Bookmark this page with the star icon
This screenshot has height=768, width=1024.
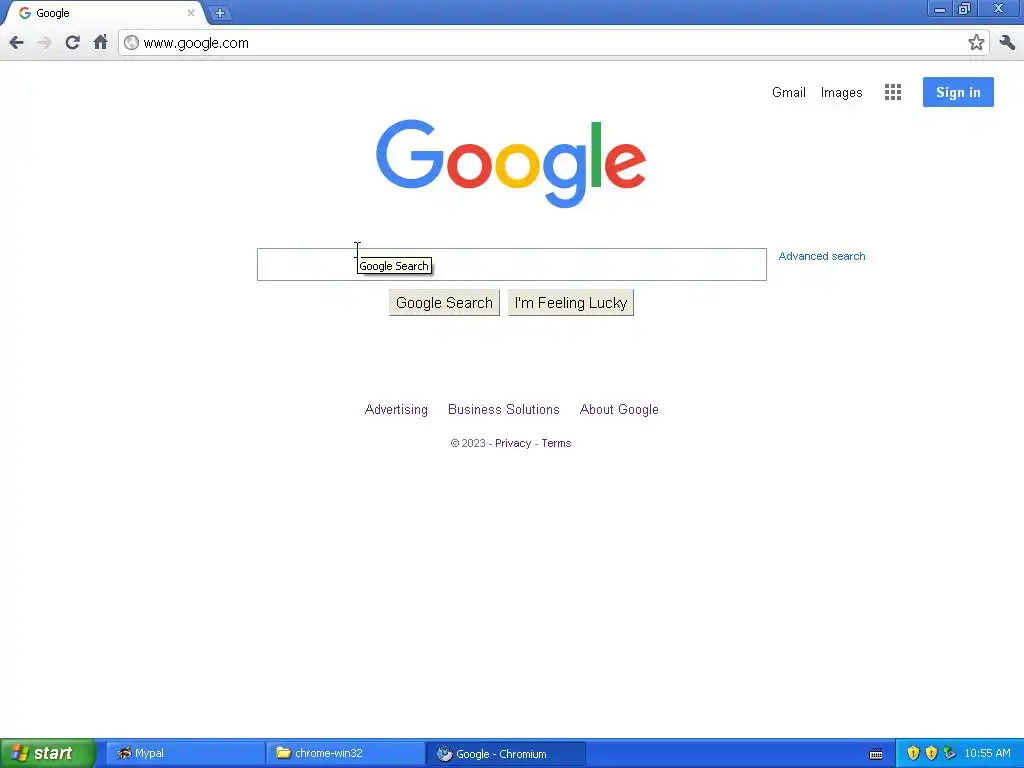976,43
